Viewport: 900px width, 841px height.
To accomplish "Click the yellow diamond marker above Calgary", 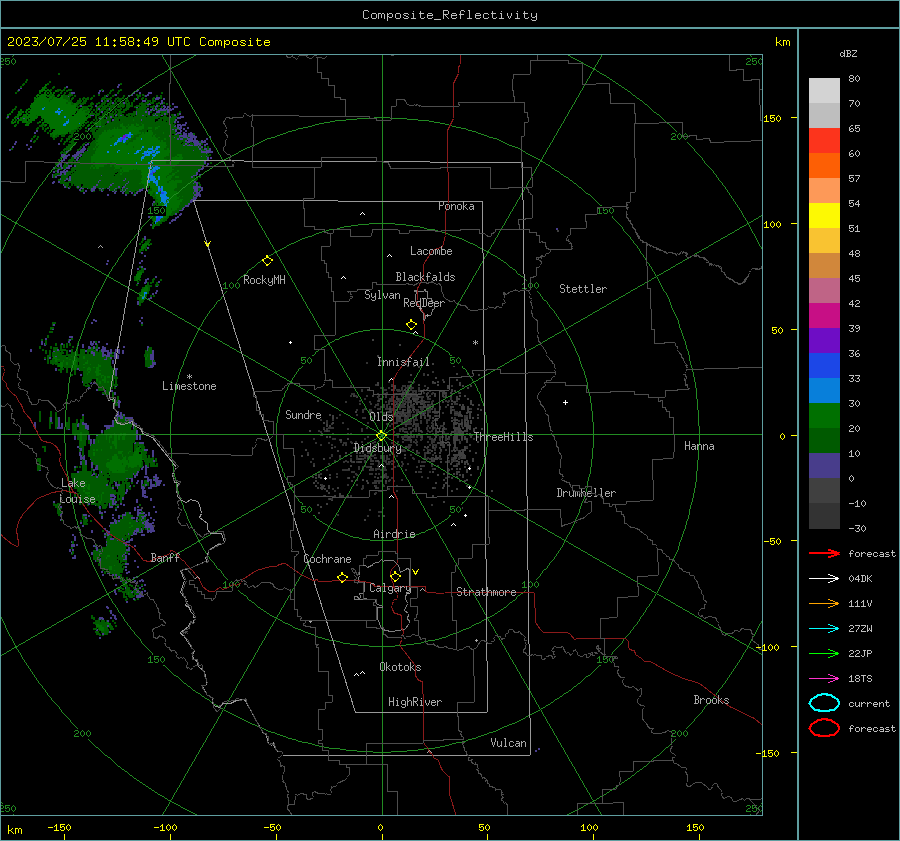I will tap(395, 576).
